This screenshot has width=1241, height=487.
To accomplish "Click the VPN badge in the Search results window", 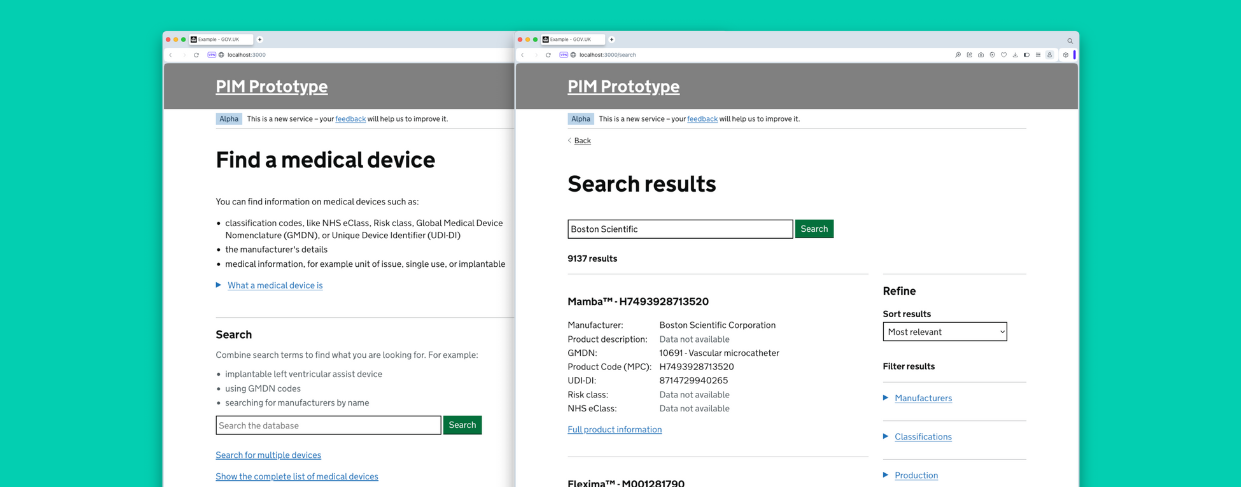I will tap(563, 55).
